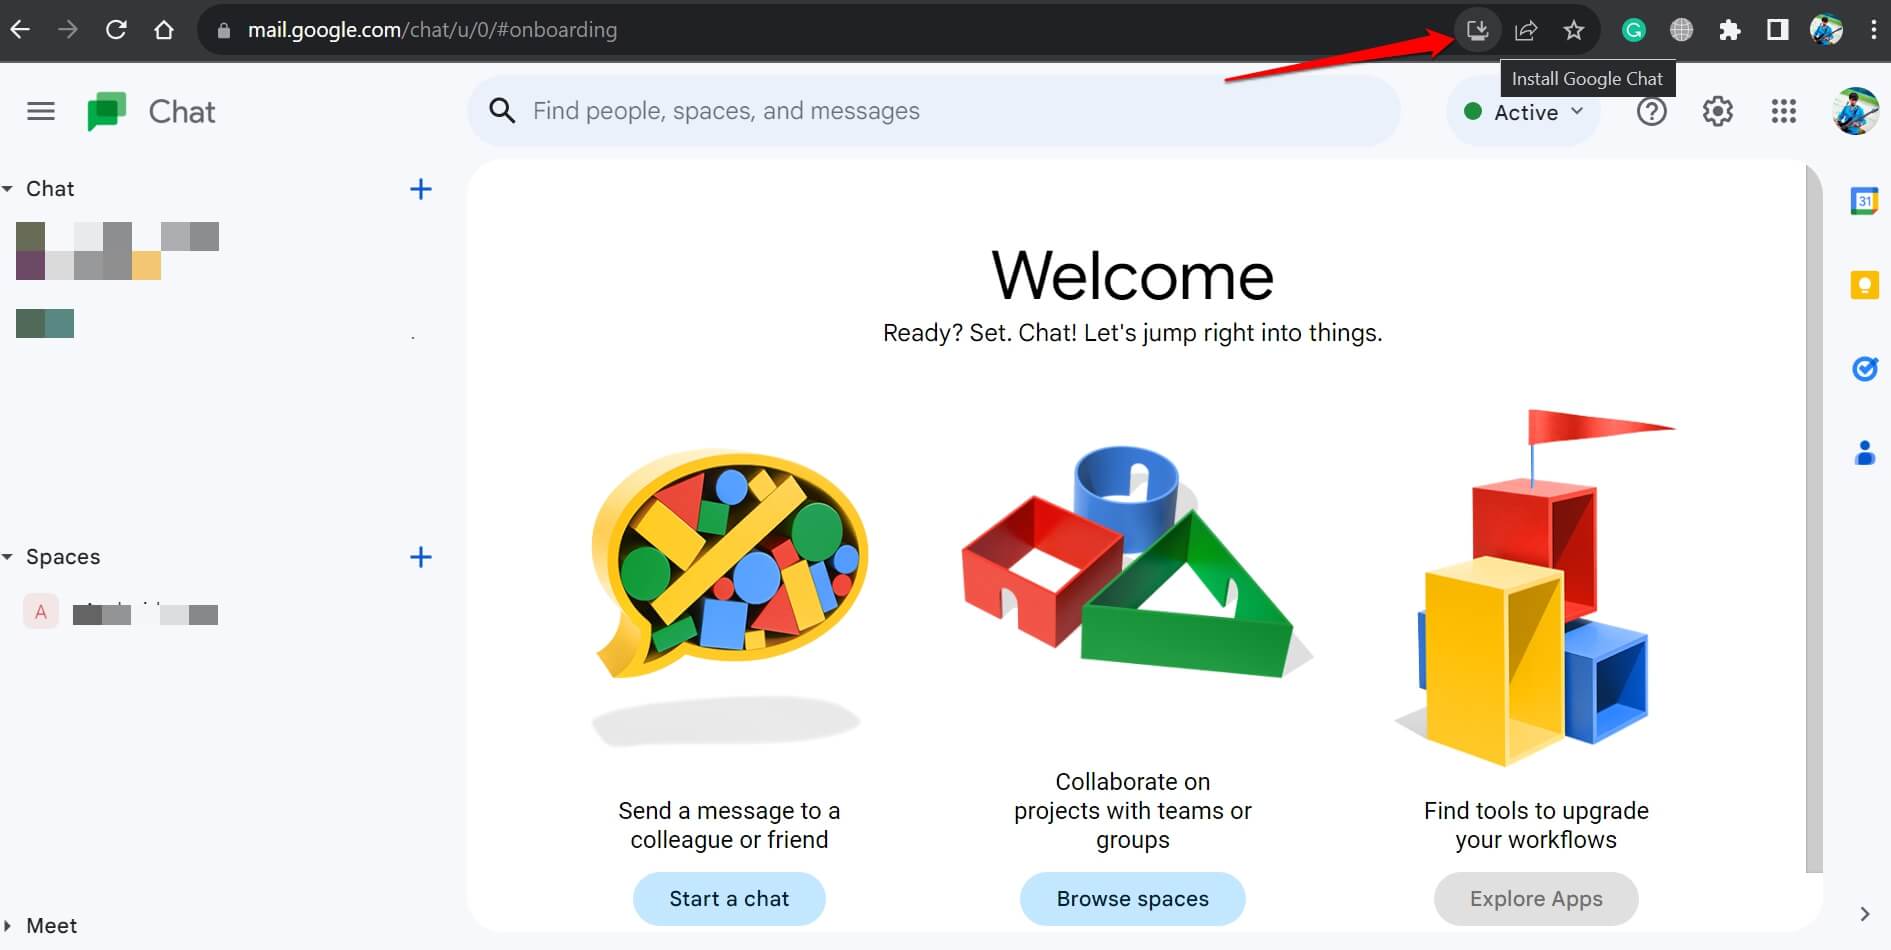Open the Chrome profile avatar
1891x950 pixels.
[1827, 30]
